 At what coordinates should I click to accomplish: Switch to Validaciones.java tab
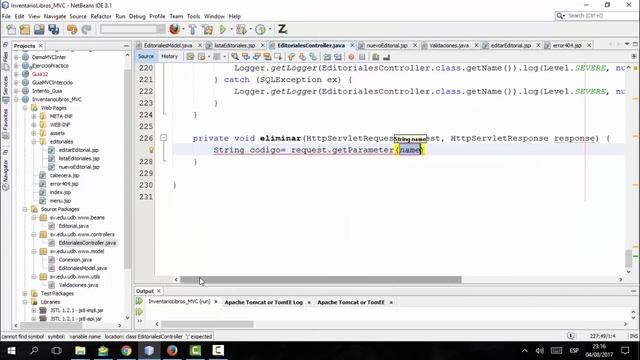[x=449, y=45]
